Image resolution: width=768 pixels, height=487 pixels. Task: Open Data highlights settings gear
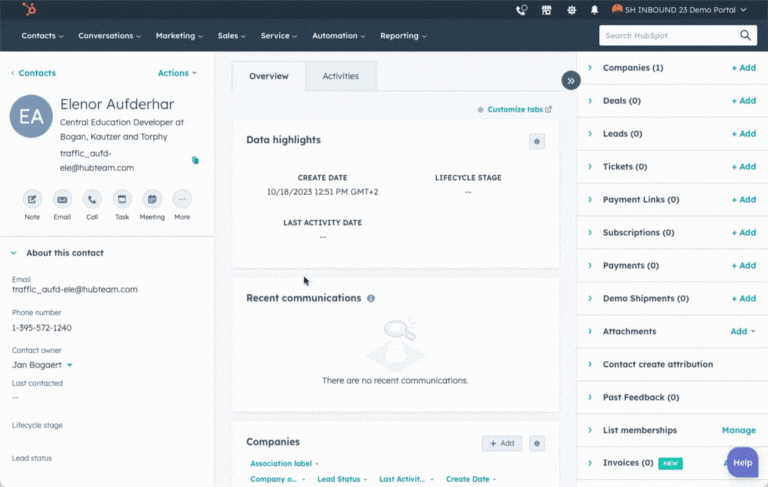(537, 142)
